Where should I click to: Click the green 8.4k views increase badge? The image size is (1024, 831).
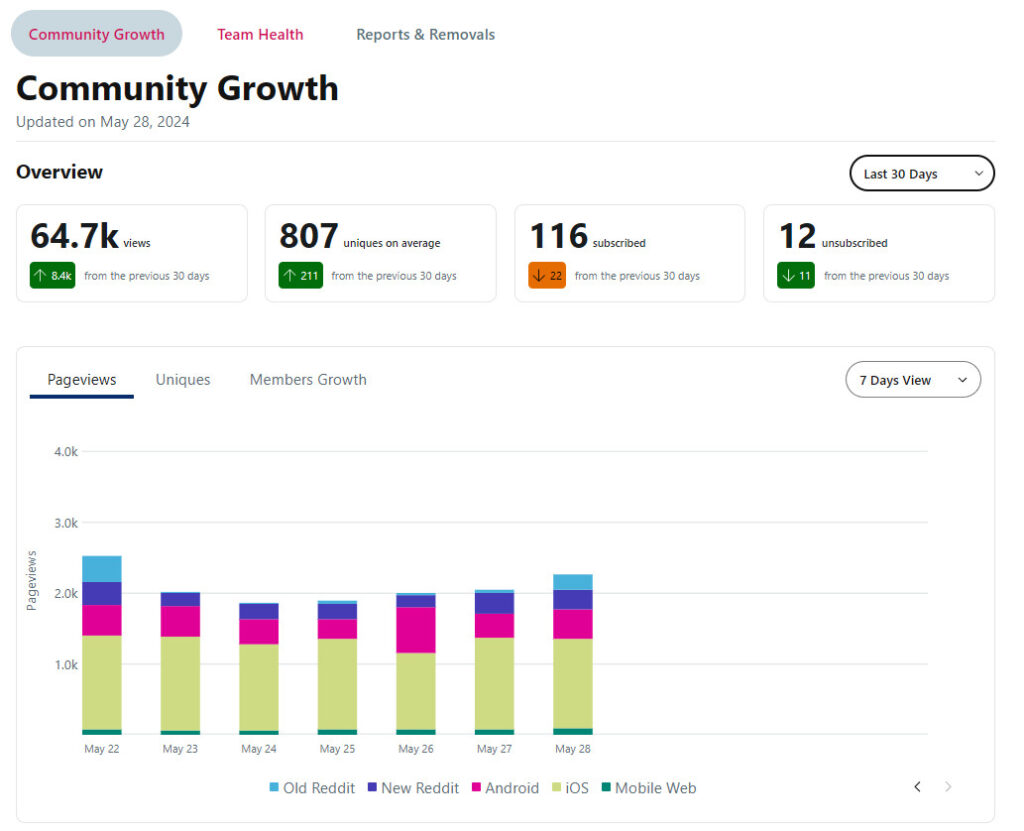[x=52, y=276]
